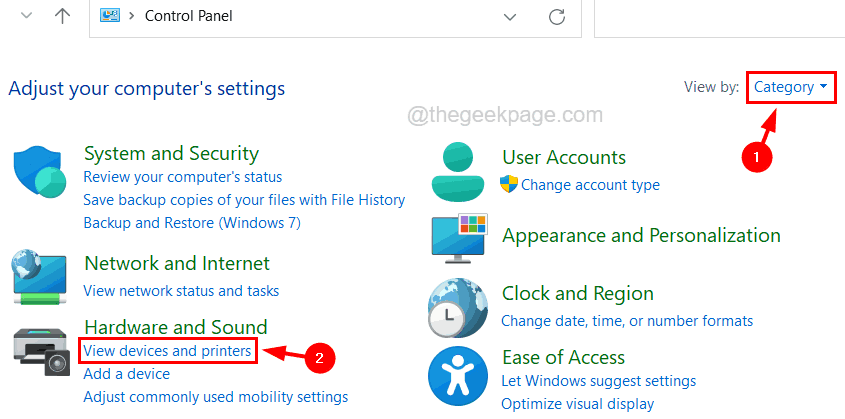Expand recent locations chevron near Up arrow
Image resolution: width=845 pixels, height=419 pixels.
click(26, 16)
